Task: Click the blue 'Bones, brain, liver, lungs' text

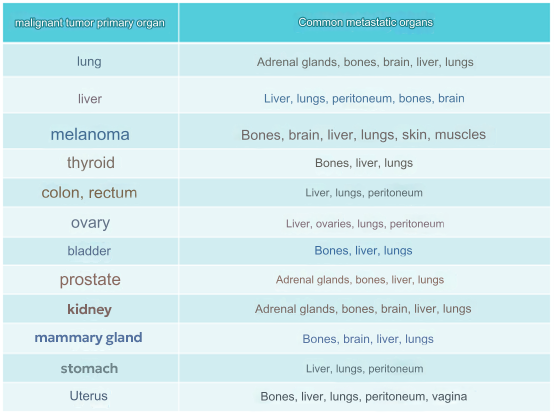Action: tap(368, 339)
